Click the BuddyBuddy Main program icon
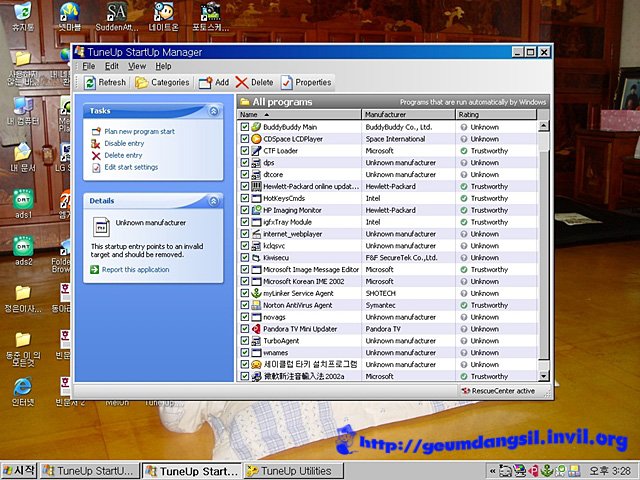 pyautogui.click(x=256, y=127)
